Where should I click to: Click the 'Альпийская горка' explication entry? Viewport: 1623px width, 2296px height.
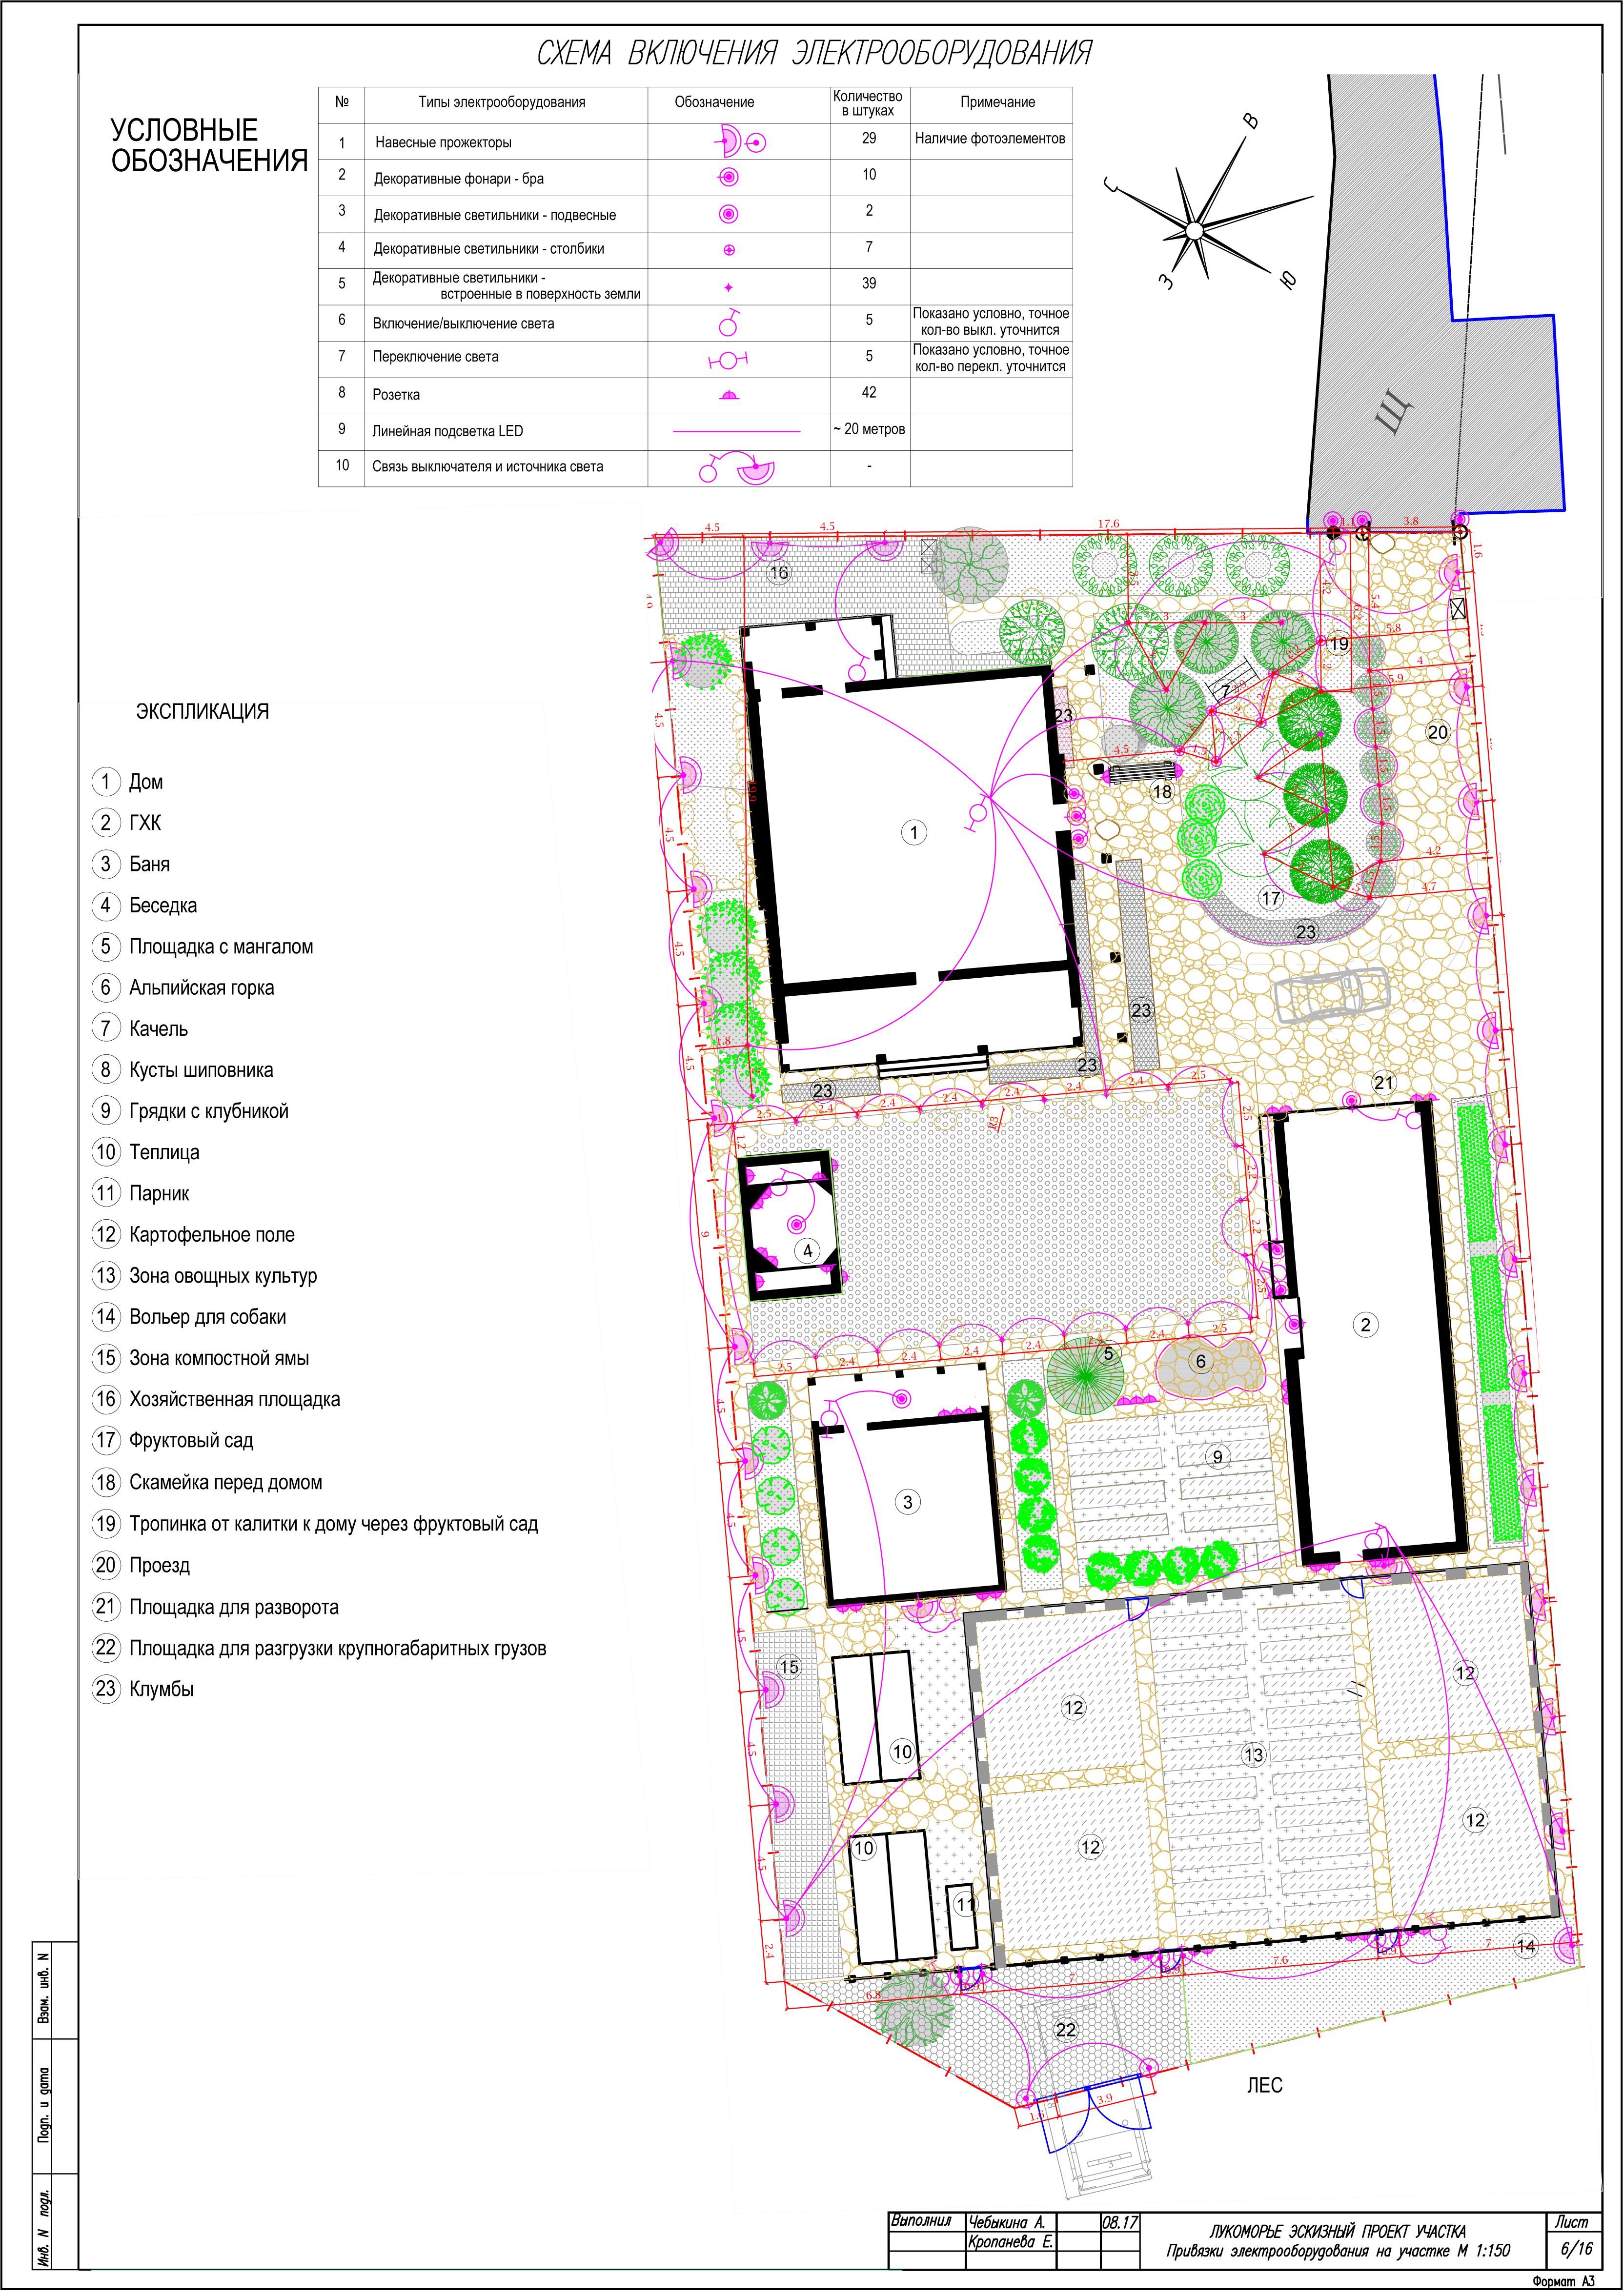(x=201, y=988)
